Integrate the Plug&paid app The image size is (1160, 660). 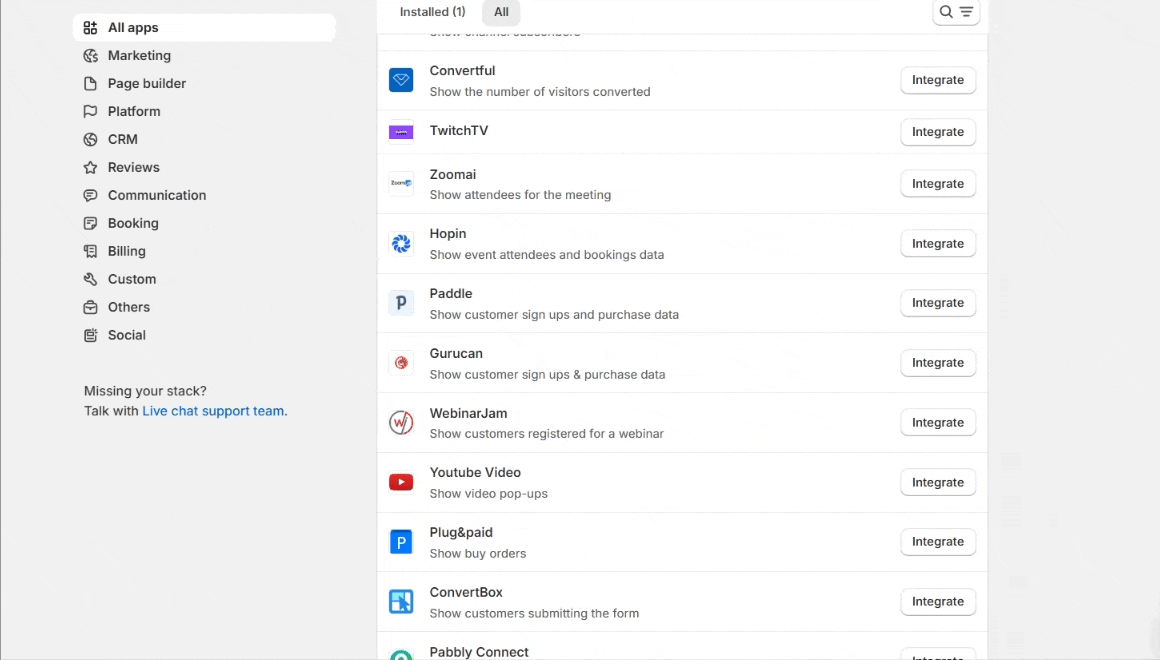[x=937, y=542]
